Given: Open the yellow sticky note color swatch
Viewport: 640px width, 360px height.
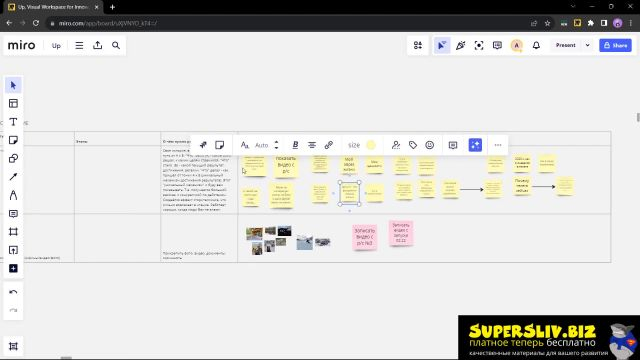Looking at the screenshot, I should pyautogui.click(x=371, y=145).
